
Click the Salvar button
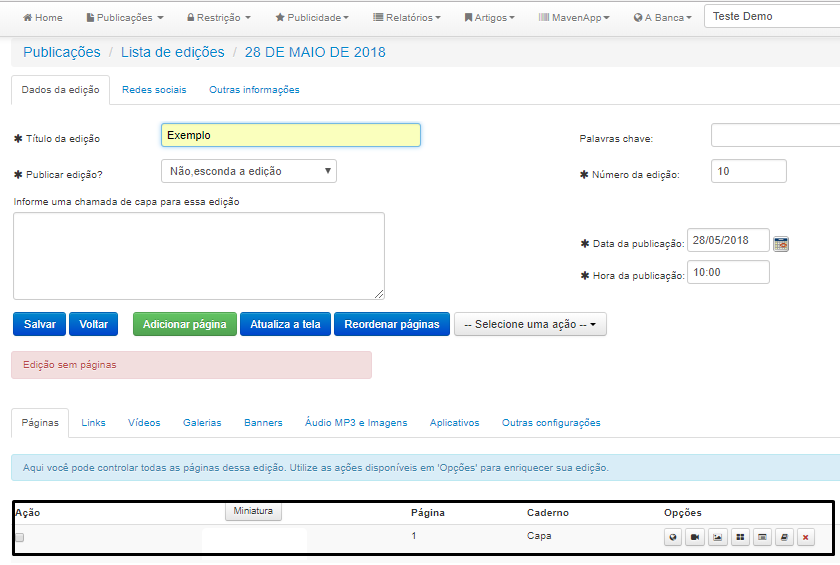[40, 325]
